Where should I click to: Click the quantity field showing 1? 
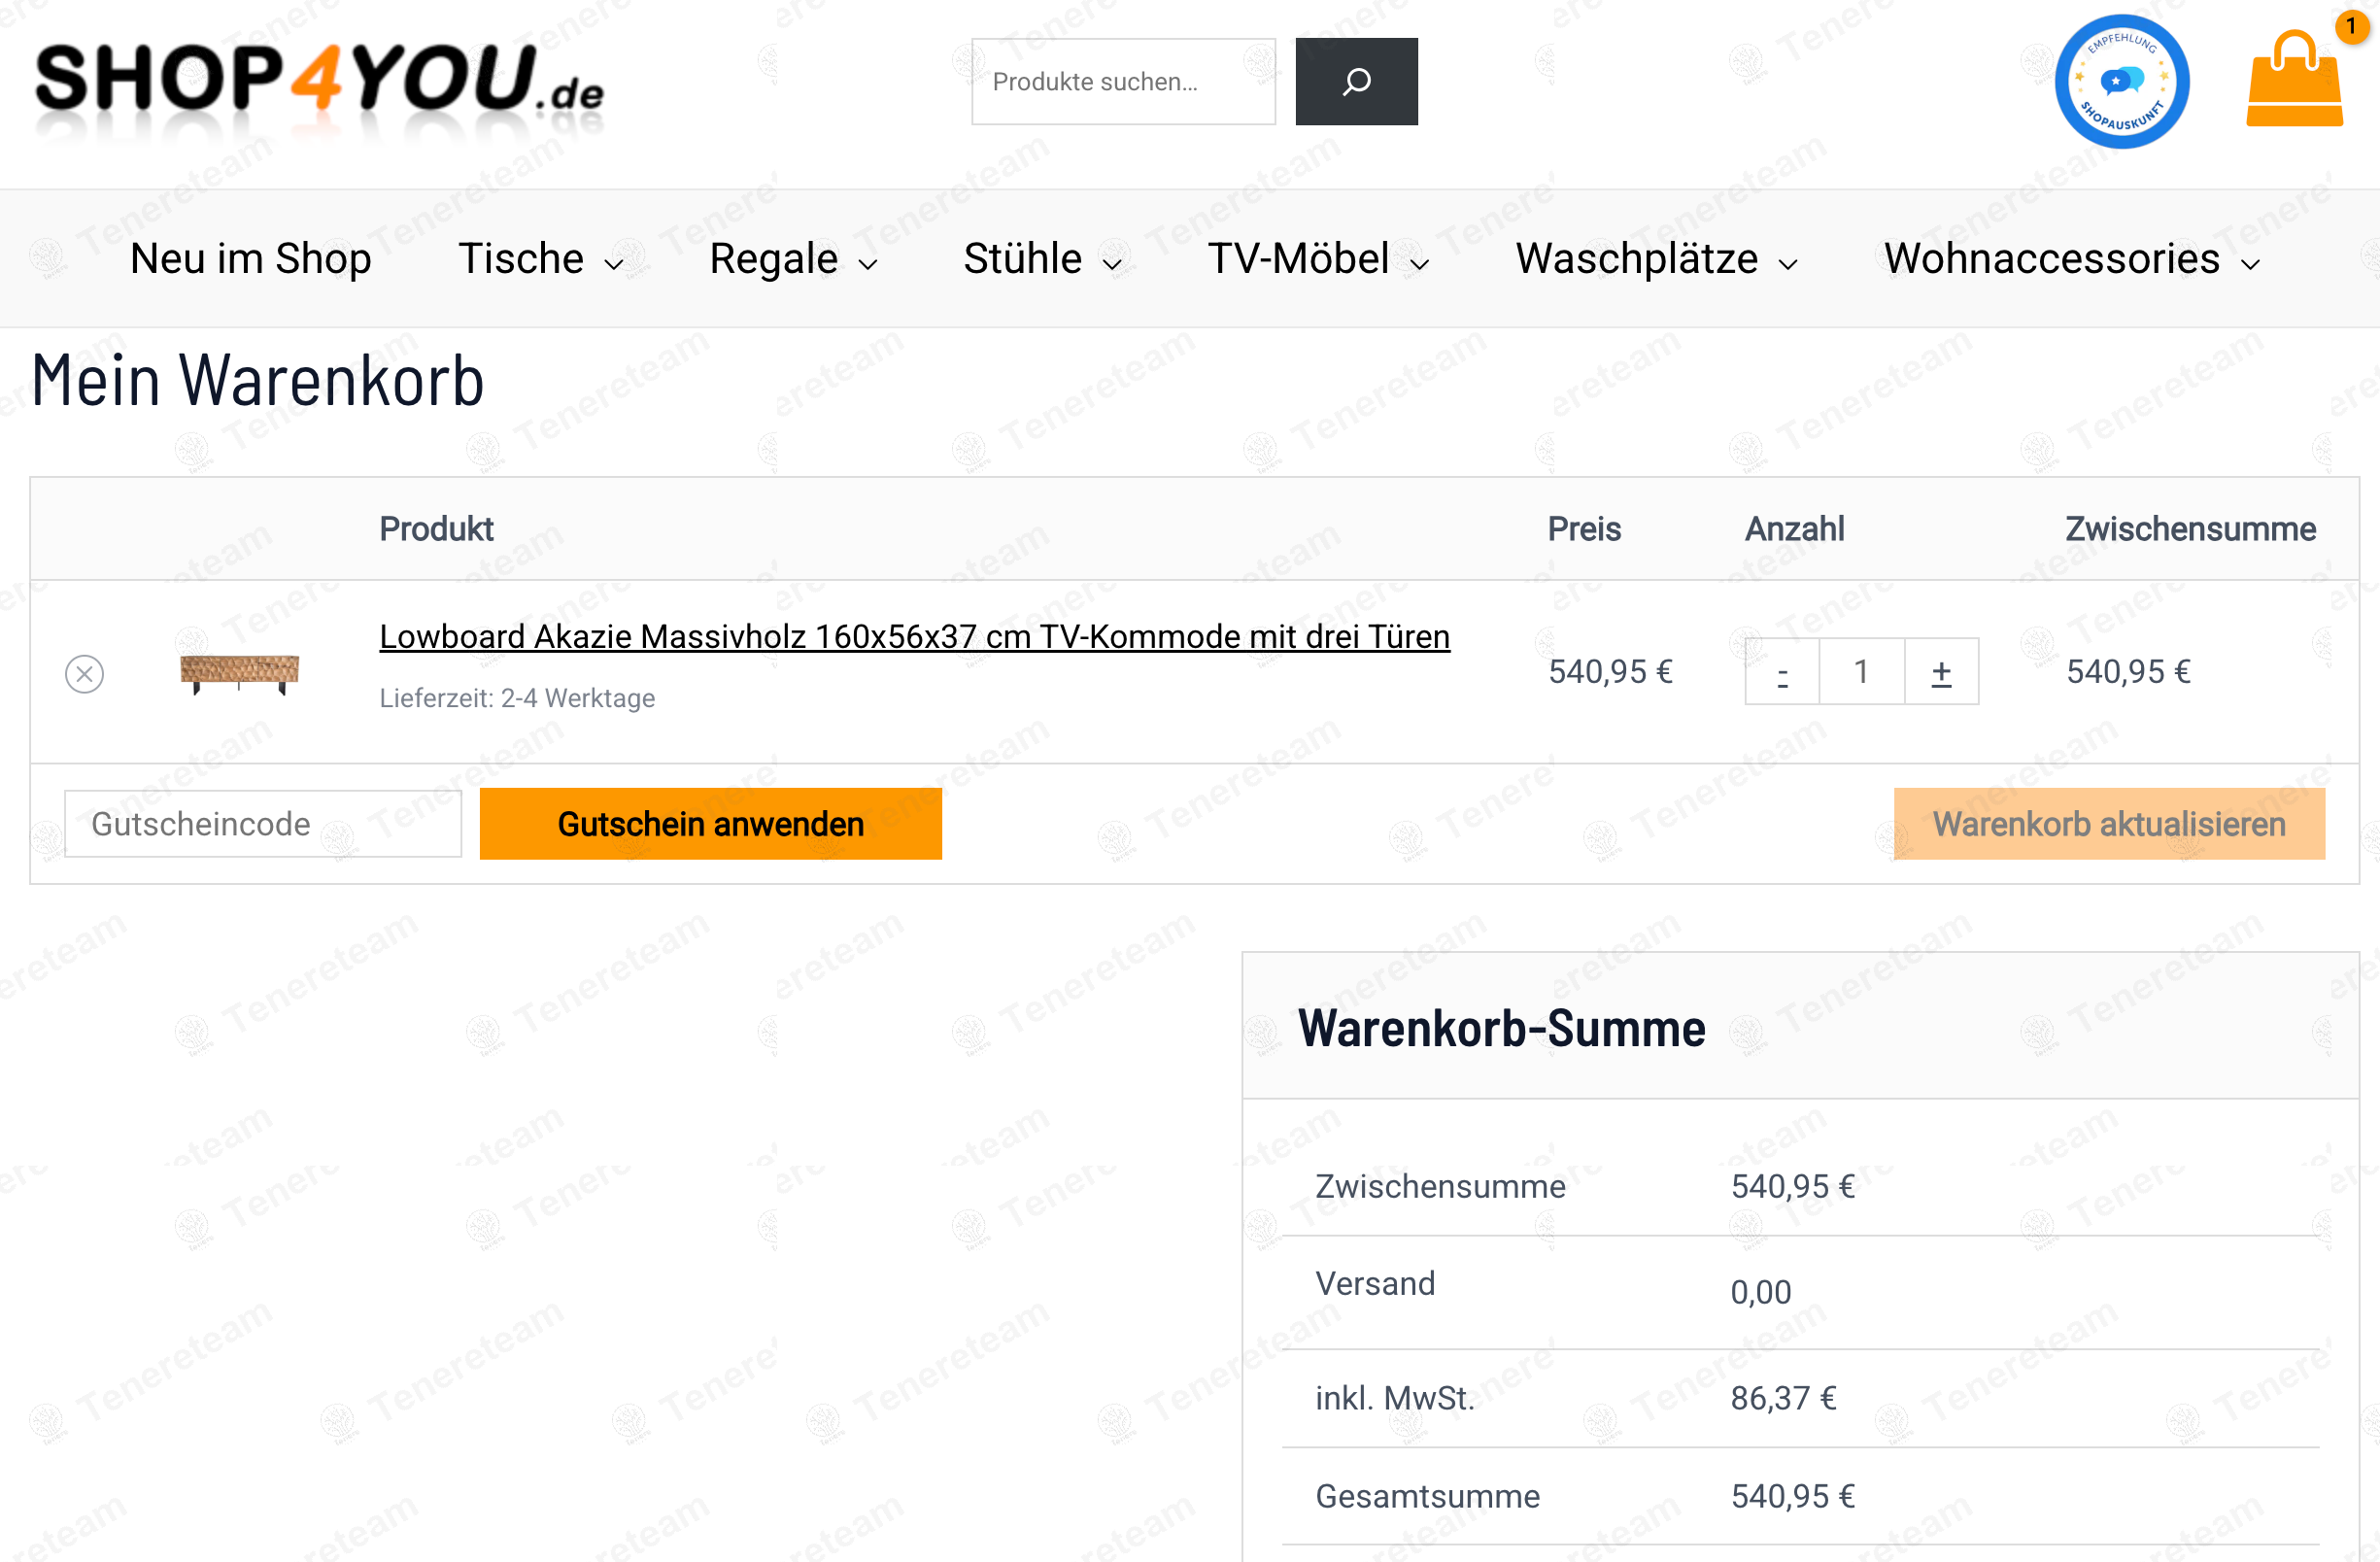coord(1861,672)
